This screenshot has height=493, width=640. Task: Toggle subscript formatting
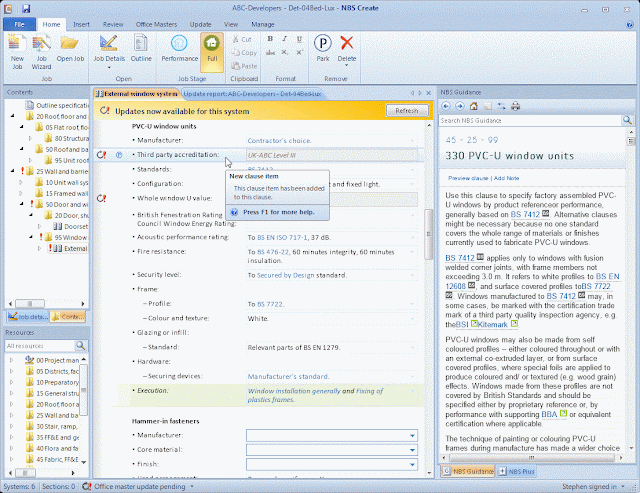click(x=284, y=53)
